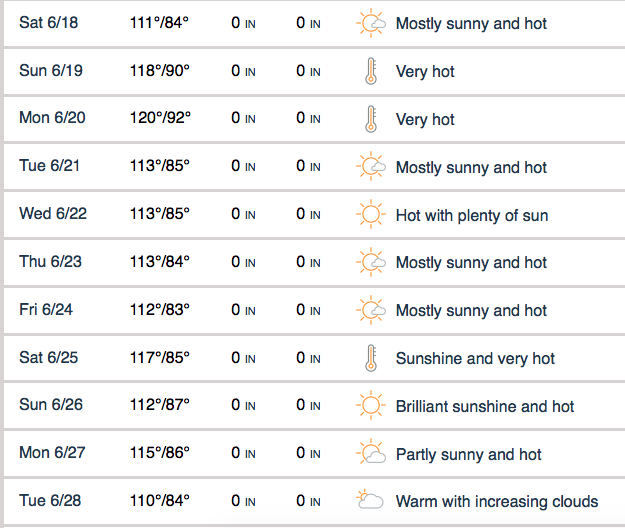Click "Warm with increasing clouds" description
625x528 pixels.
[496, 501]
